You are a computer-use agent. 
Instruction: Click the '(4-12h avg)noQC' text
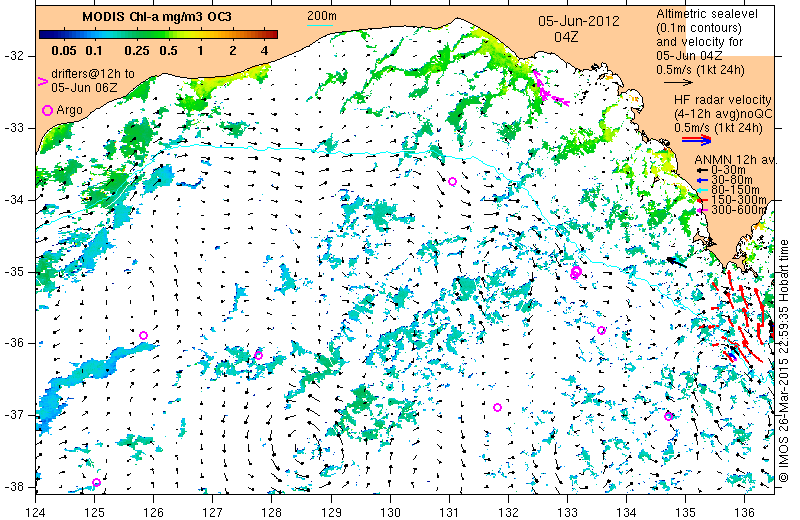click(x=723, y=114)
